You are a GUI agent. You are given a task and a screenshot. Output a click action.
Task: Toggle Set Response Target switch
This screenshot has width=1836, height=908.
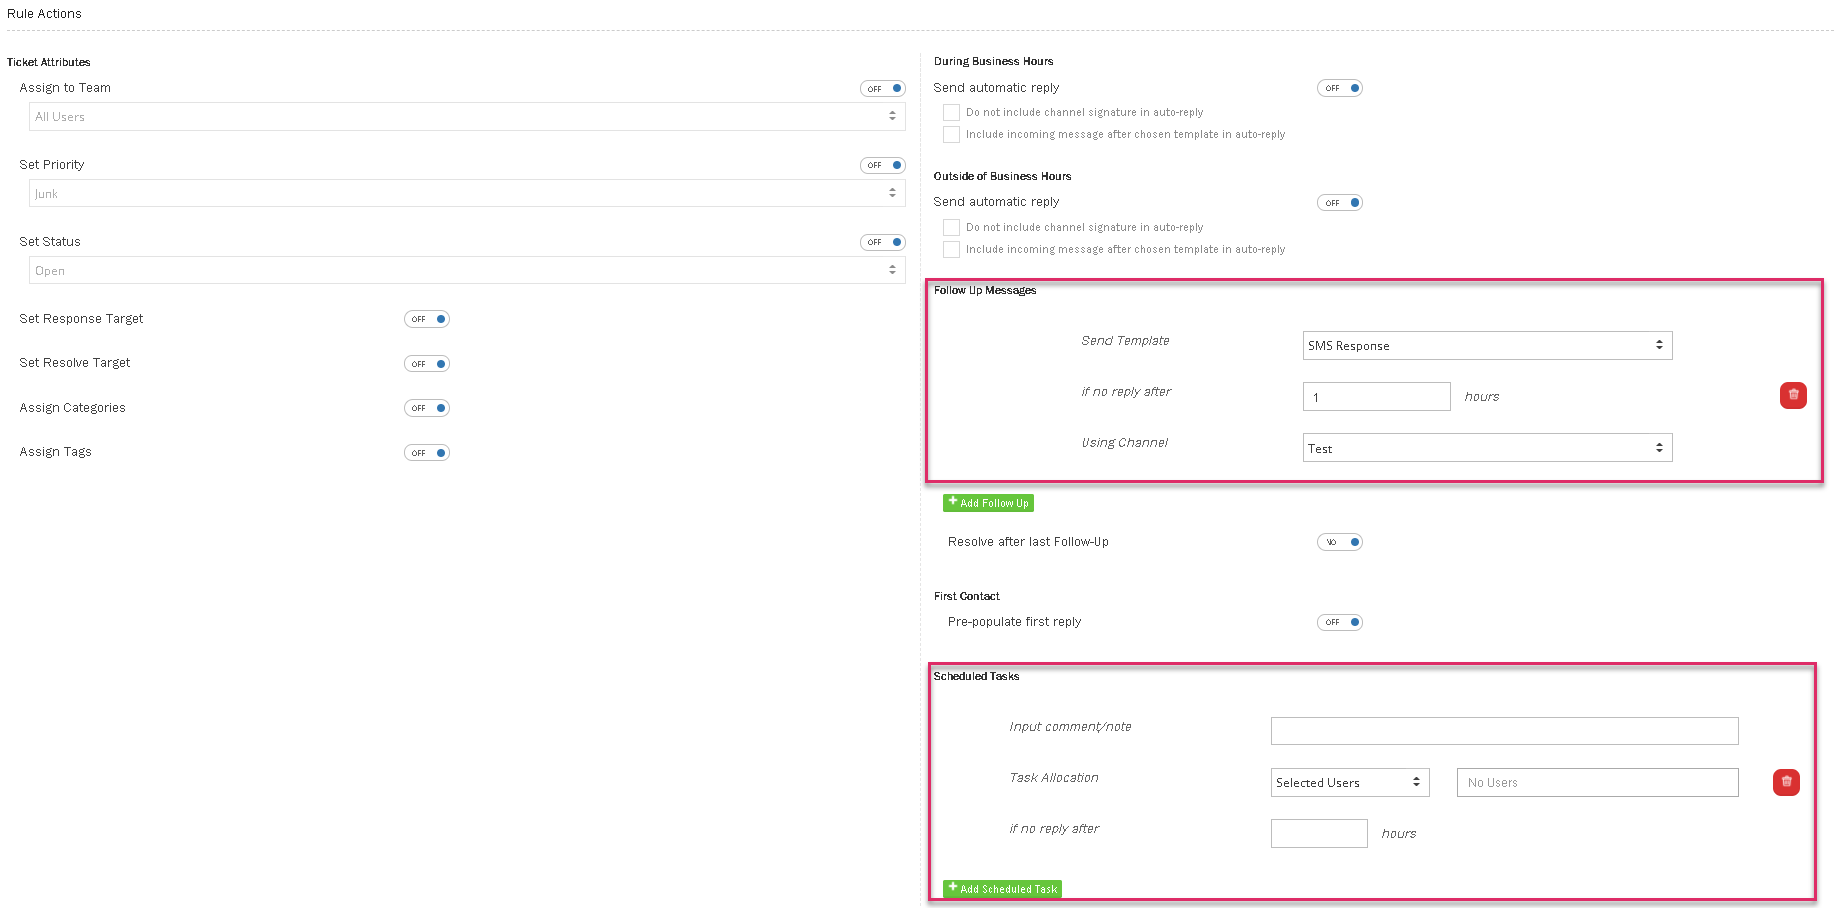[427, 320]
